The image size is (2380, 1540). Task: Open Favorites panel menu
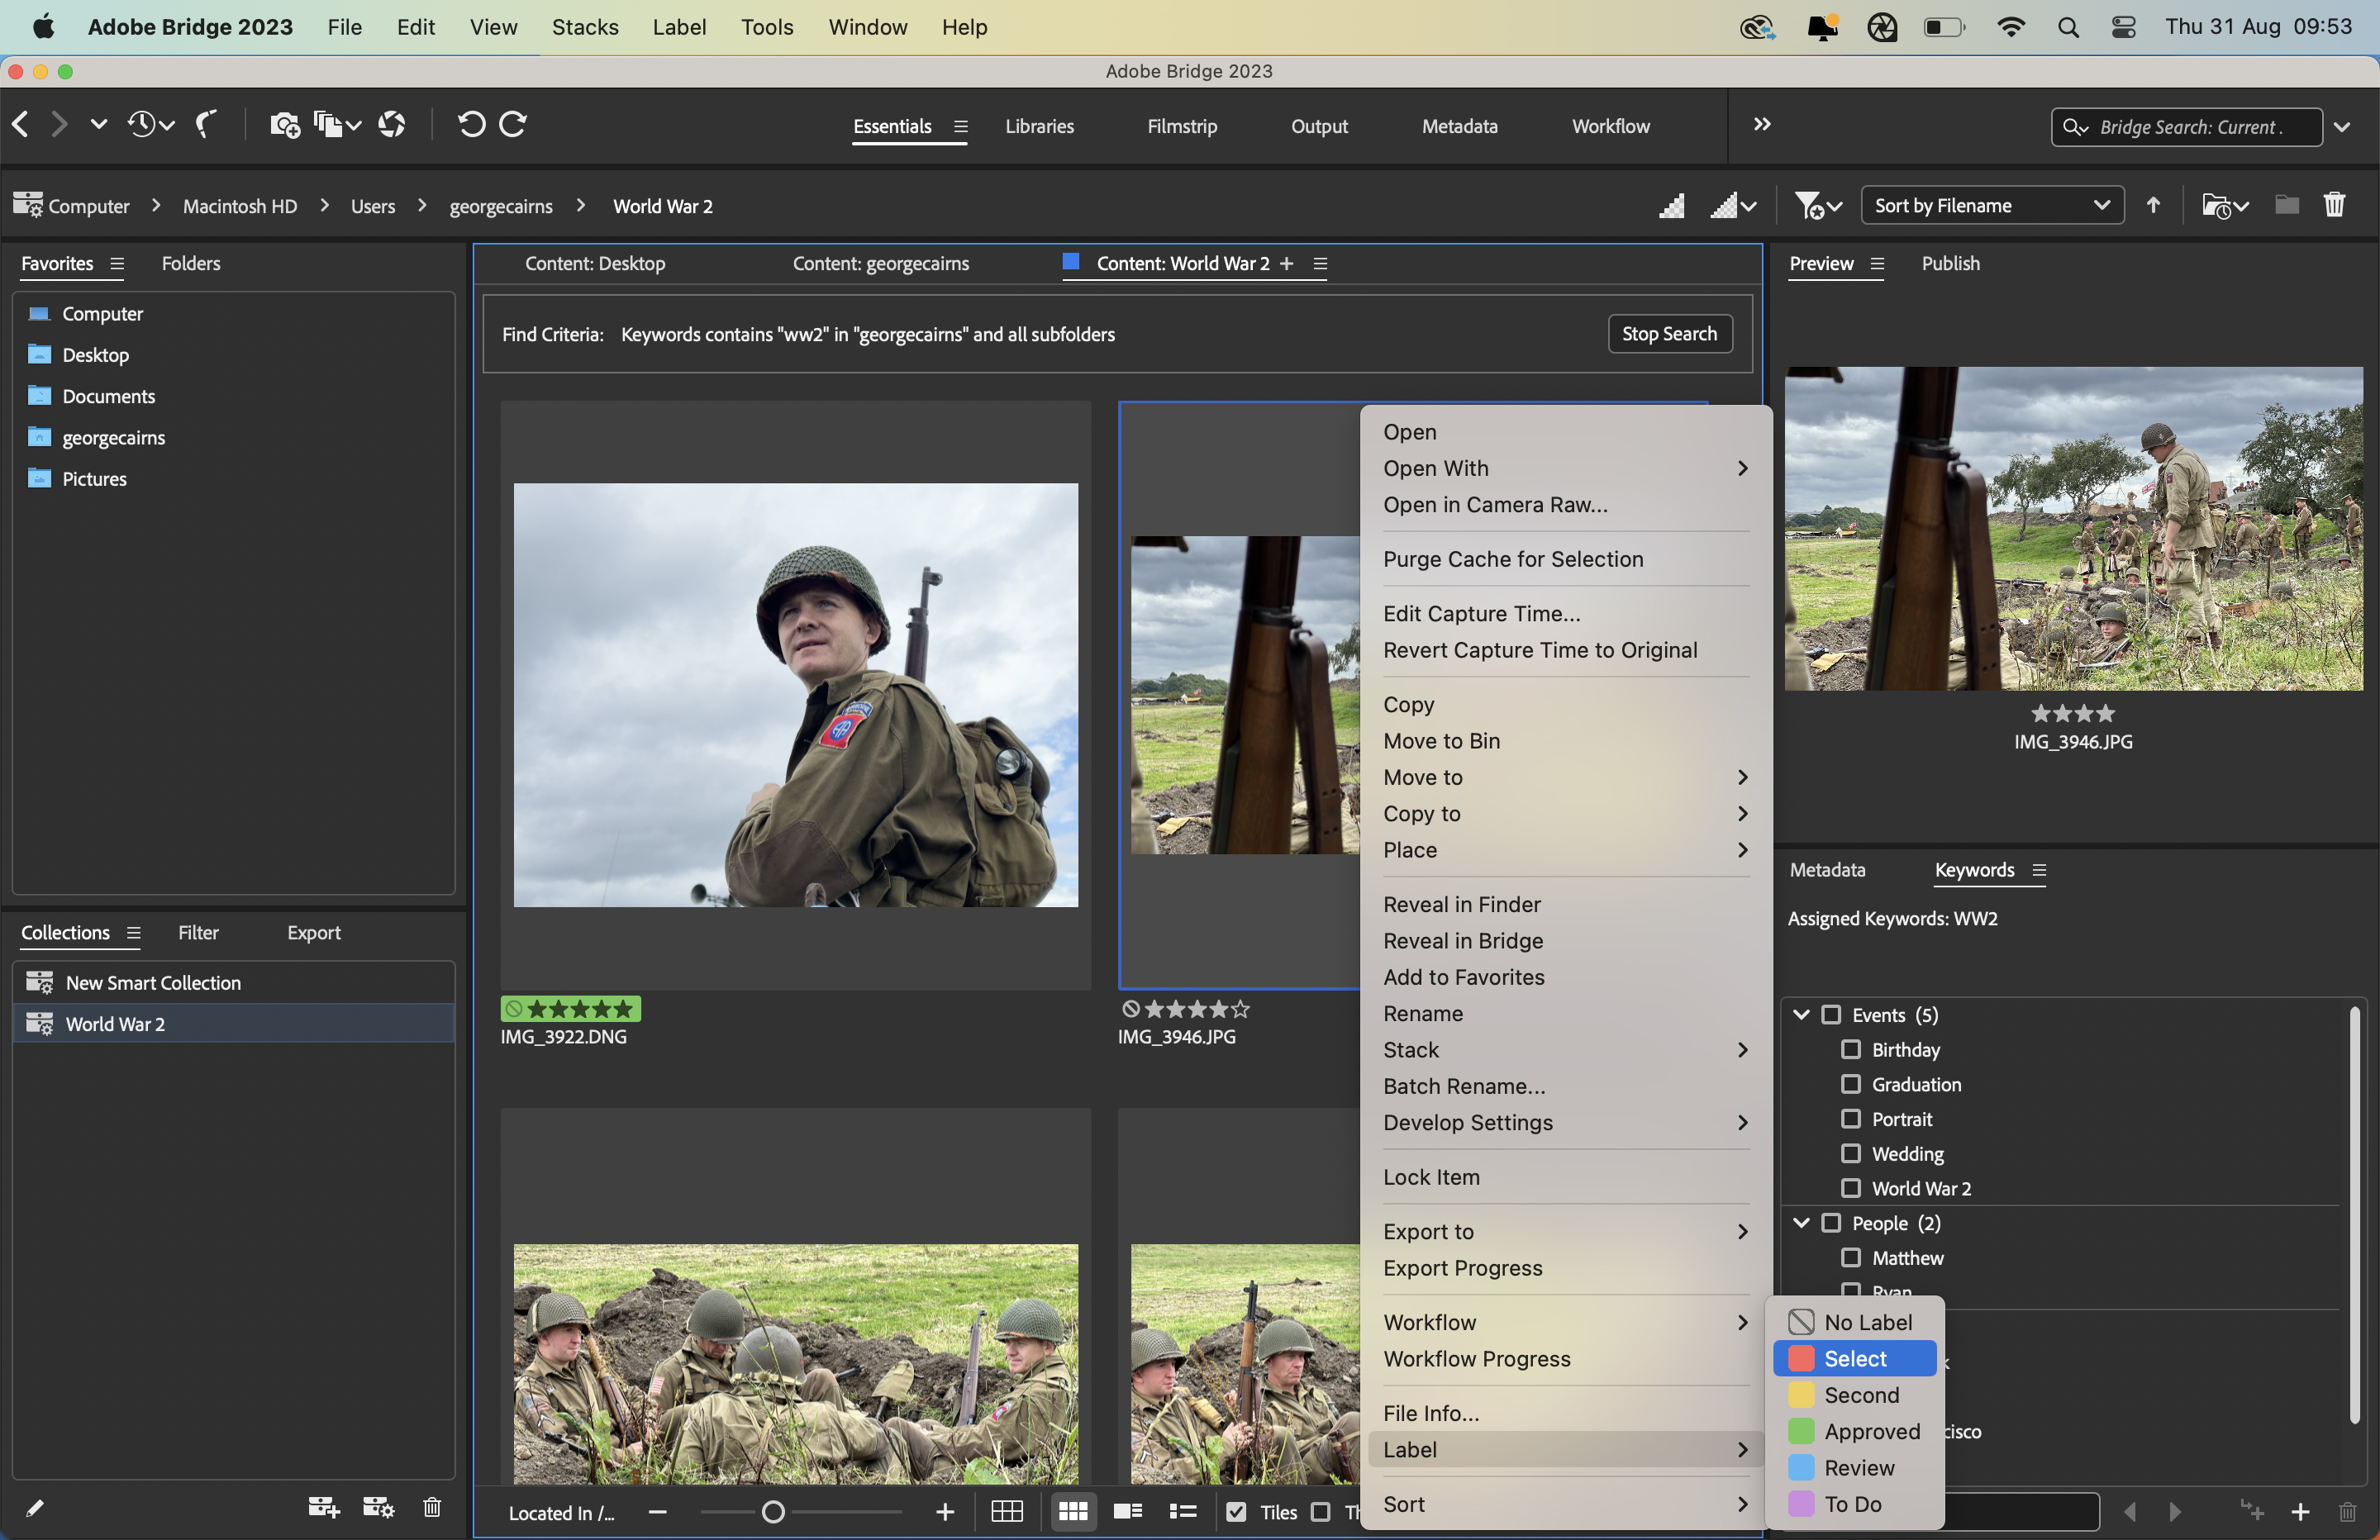click(x=117, y=264)
